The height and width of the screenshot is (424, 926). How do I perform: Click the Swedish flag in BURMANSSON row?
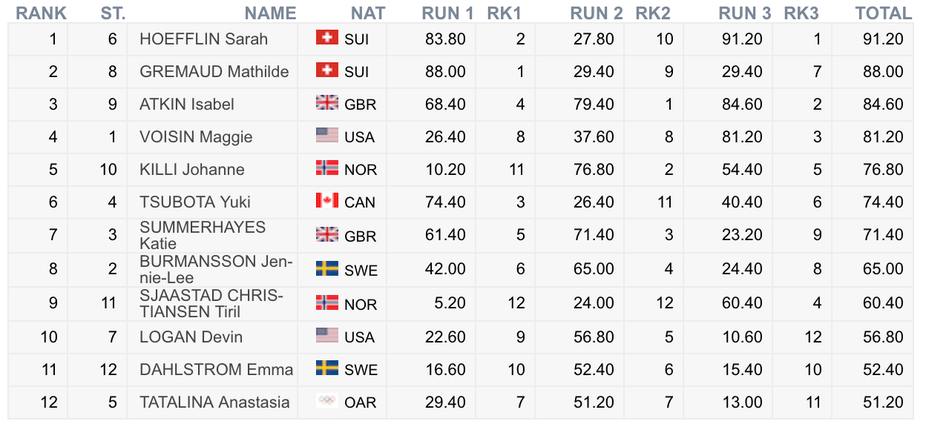click(327, 269)
